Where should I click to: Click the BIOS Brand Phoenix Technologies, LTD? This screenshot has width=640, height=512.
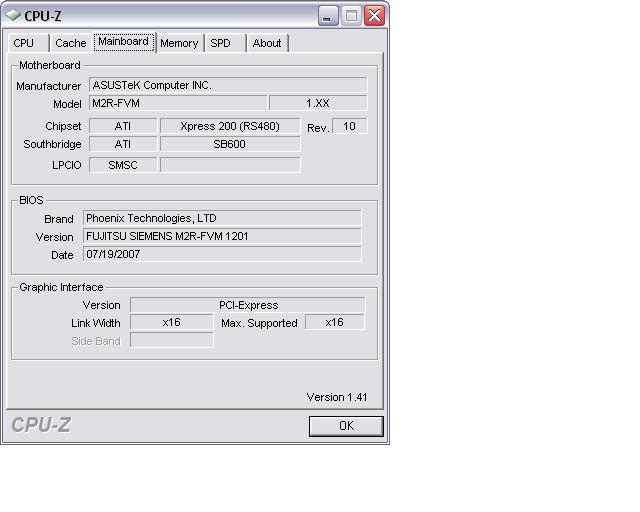pos(222,218)
